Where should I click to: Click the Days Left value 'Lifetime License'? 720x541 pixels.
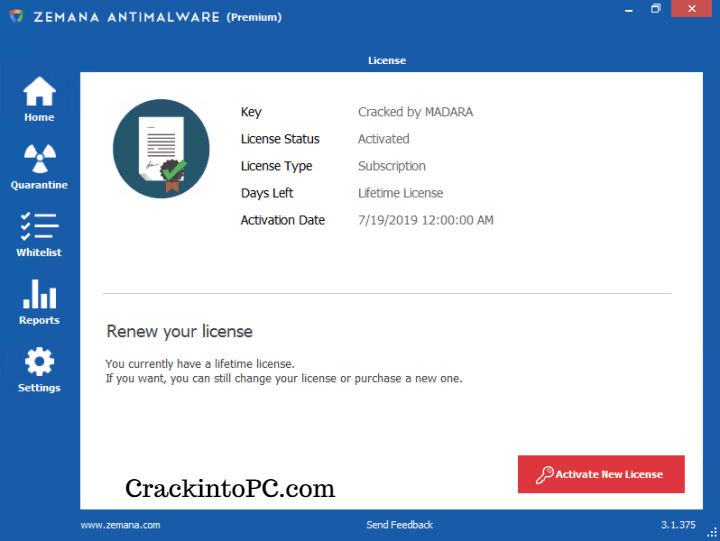pos(400,193)
